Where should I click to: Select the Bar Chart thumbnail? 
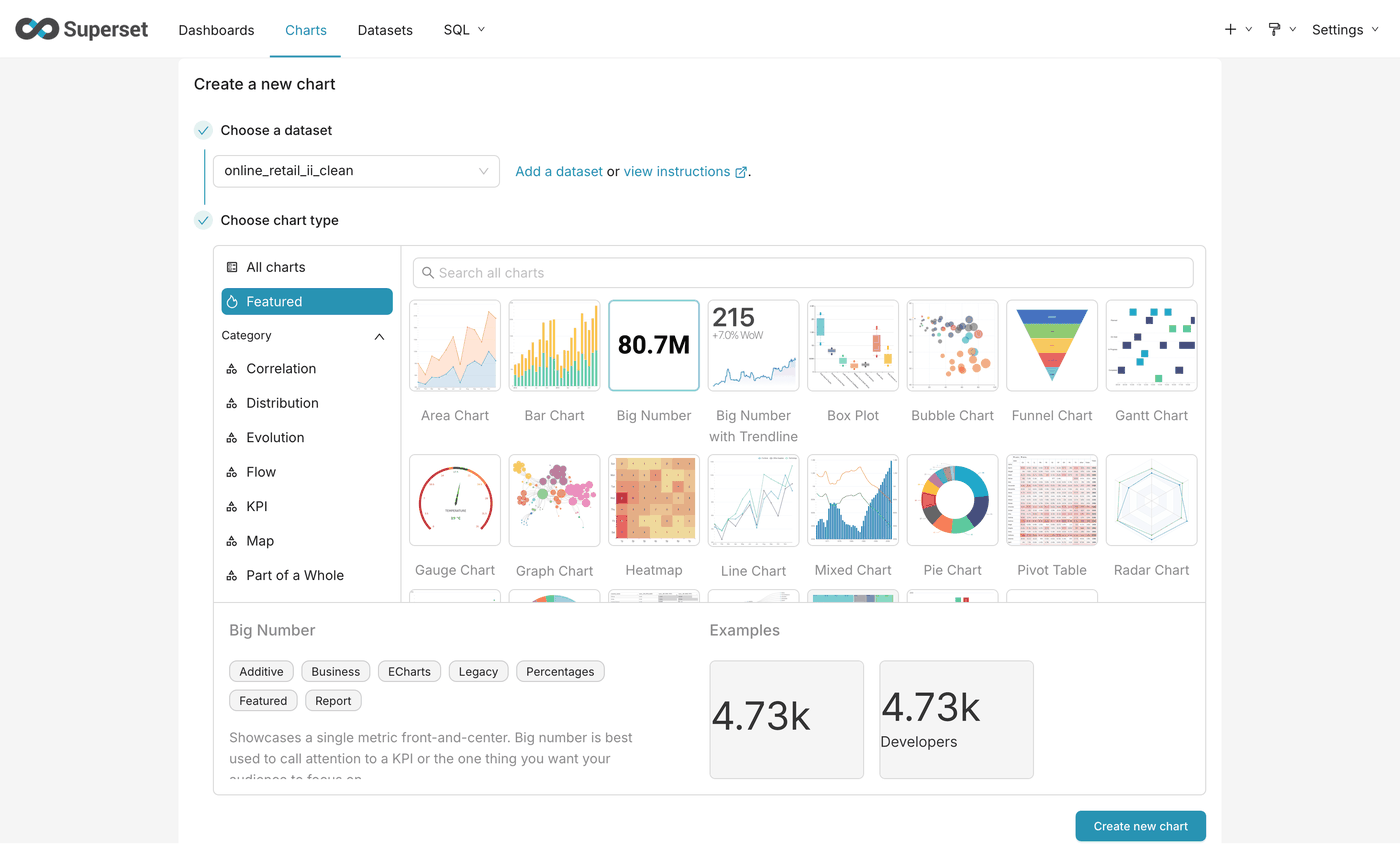[554, 345]
